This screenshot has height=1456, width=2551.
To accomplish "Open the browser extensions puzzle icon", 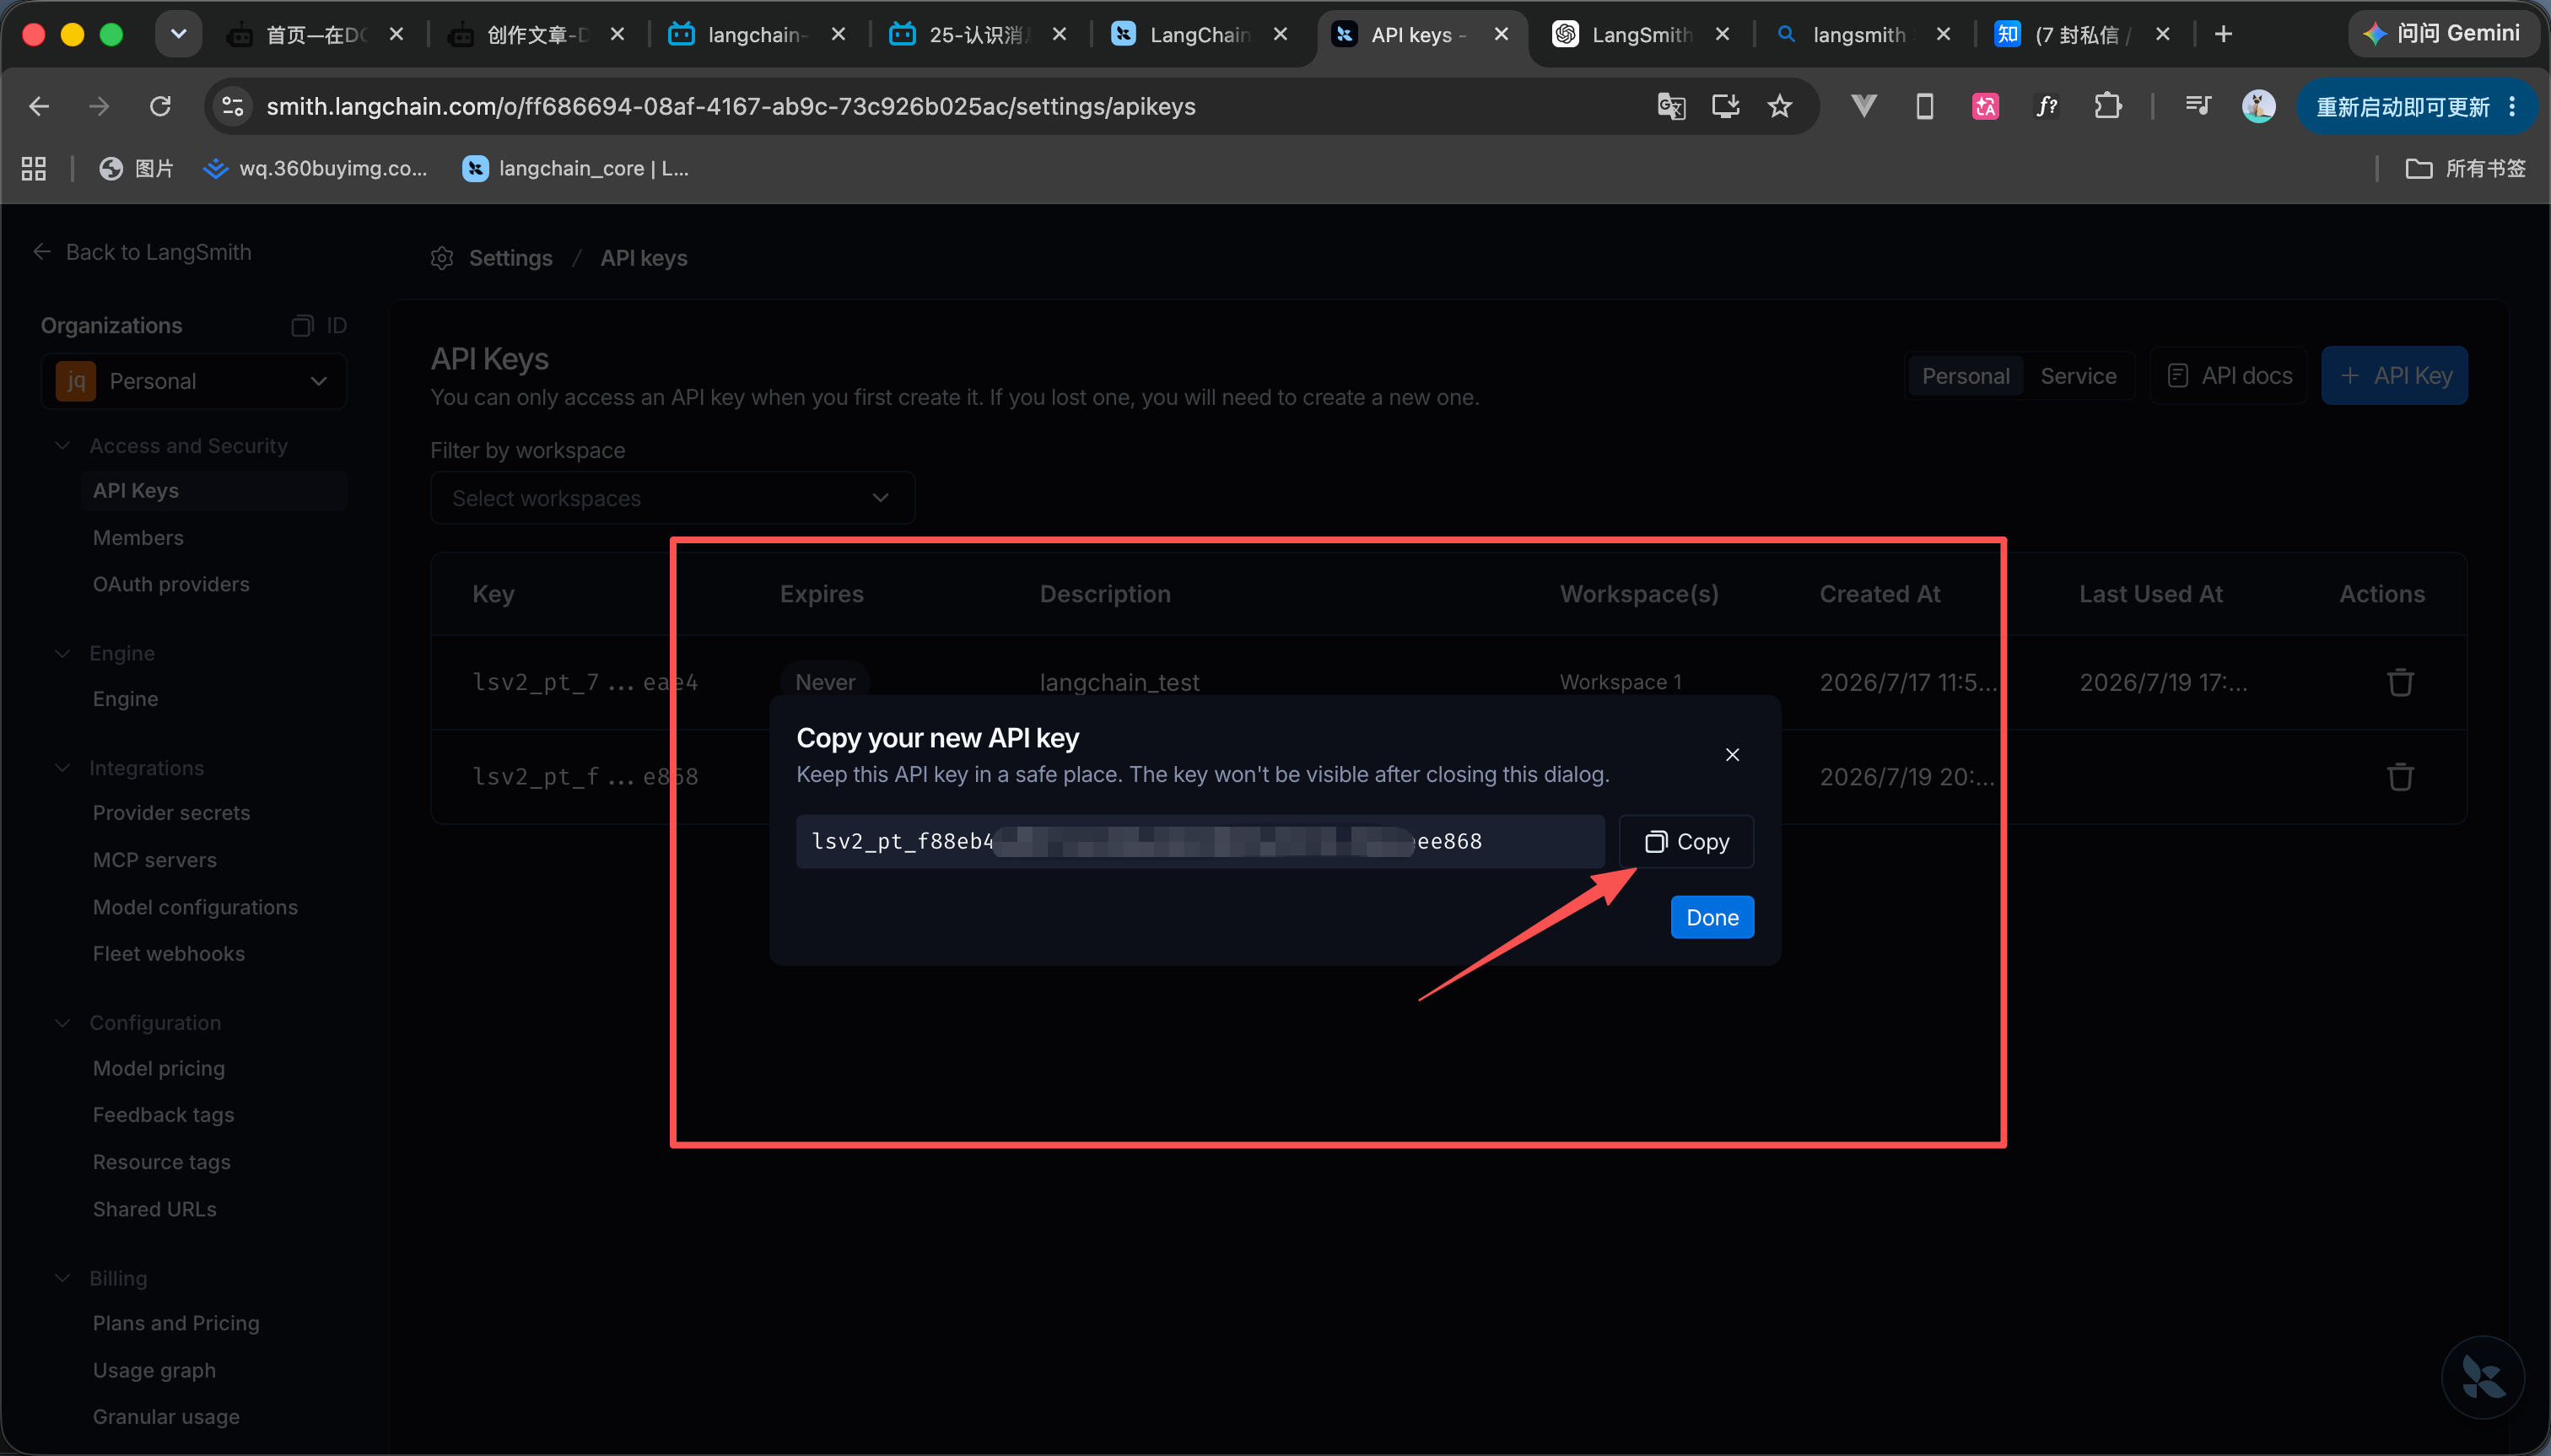I will [x=2108, y=106].
